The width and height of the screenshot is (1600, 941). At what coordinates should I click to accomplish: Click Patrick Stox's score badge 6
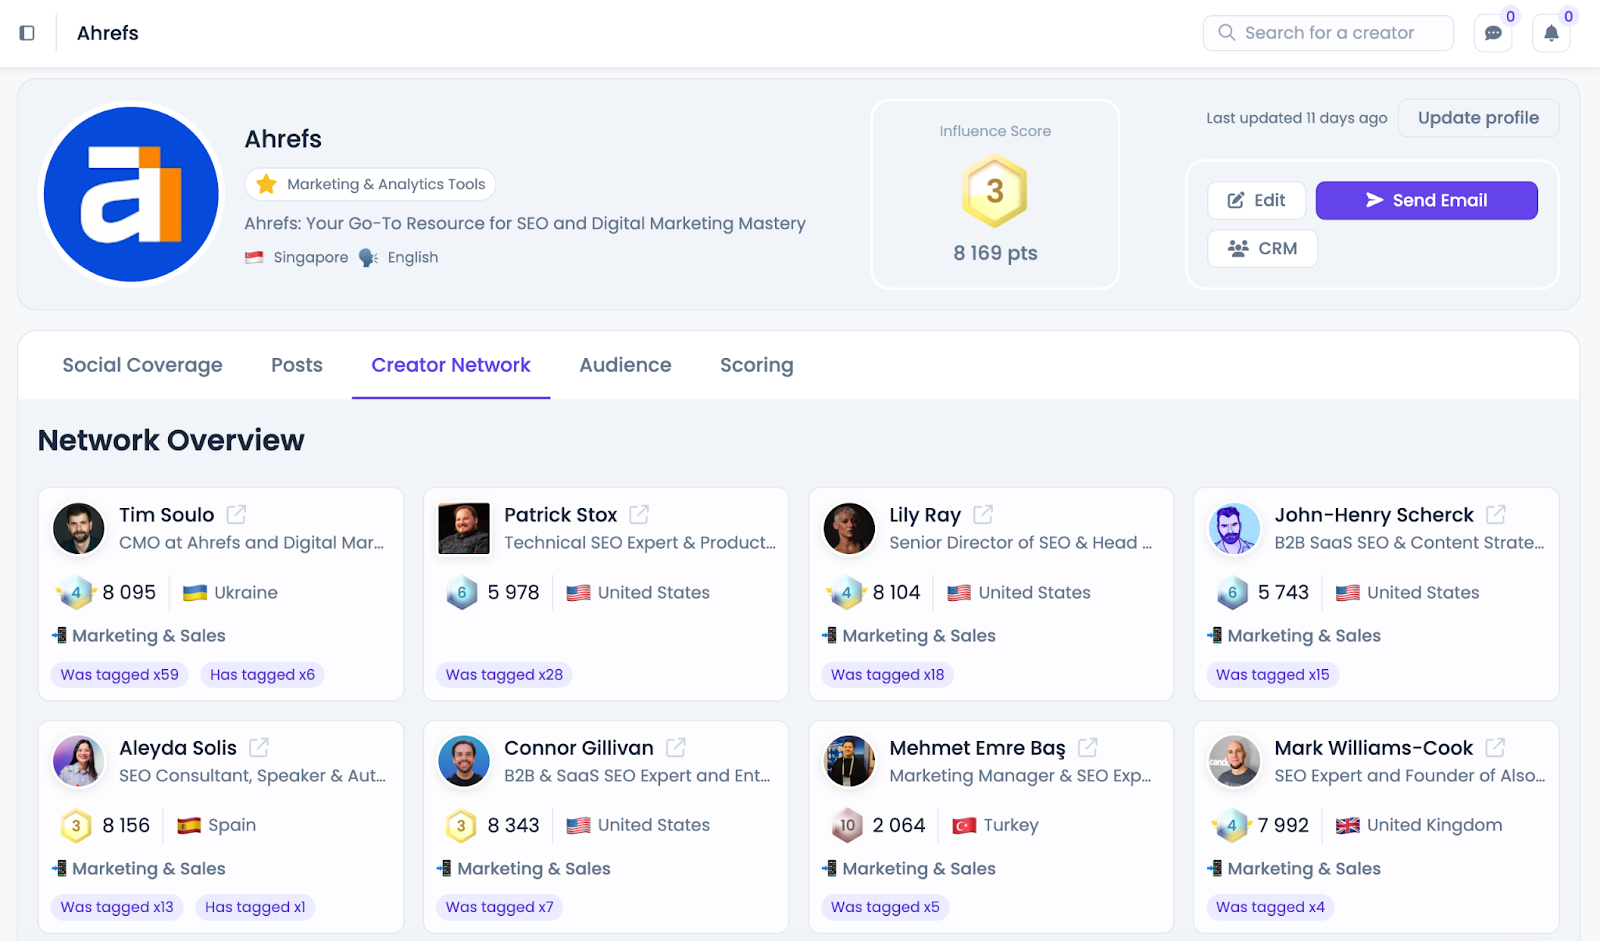(x=462, y=592)
